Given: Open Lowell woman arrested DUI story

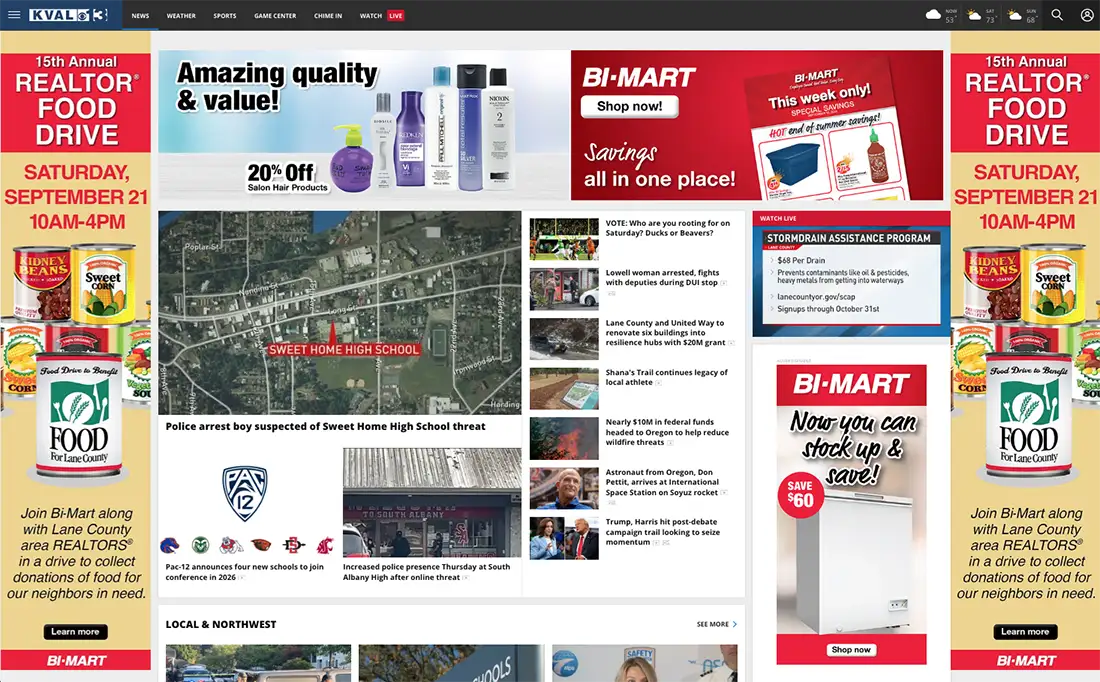Looking at the screenshot, I should click(662, 278).
